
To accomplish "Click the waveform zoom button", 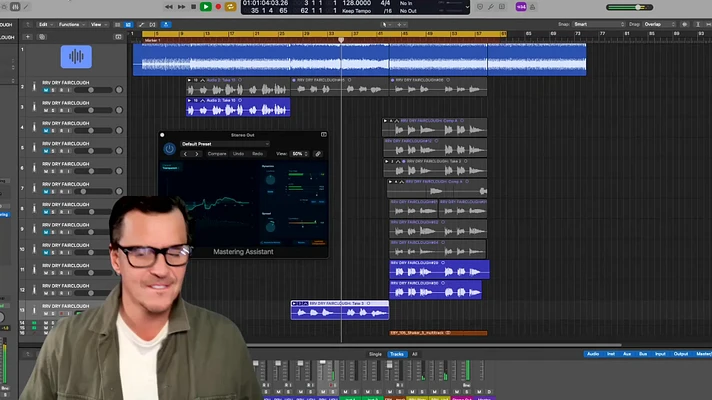I will [x=685, y=25].
